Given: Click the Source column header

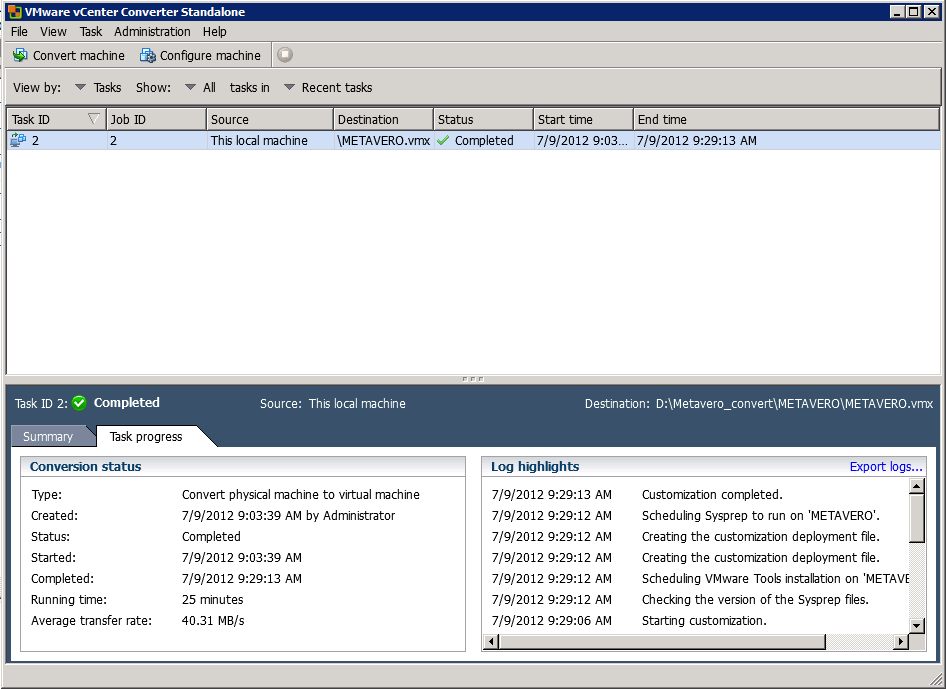Looking at the screenshot, I should click(270, 119).
